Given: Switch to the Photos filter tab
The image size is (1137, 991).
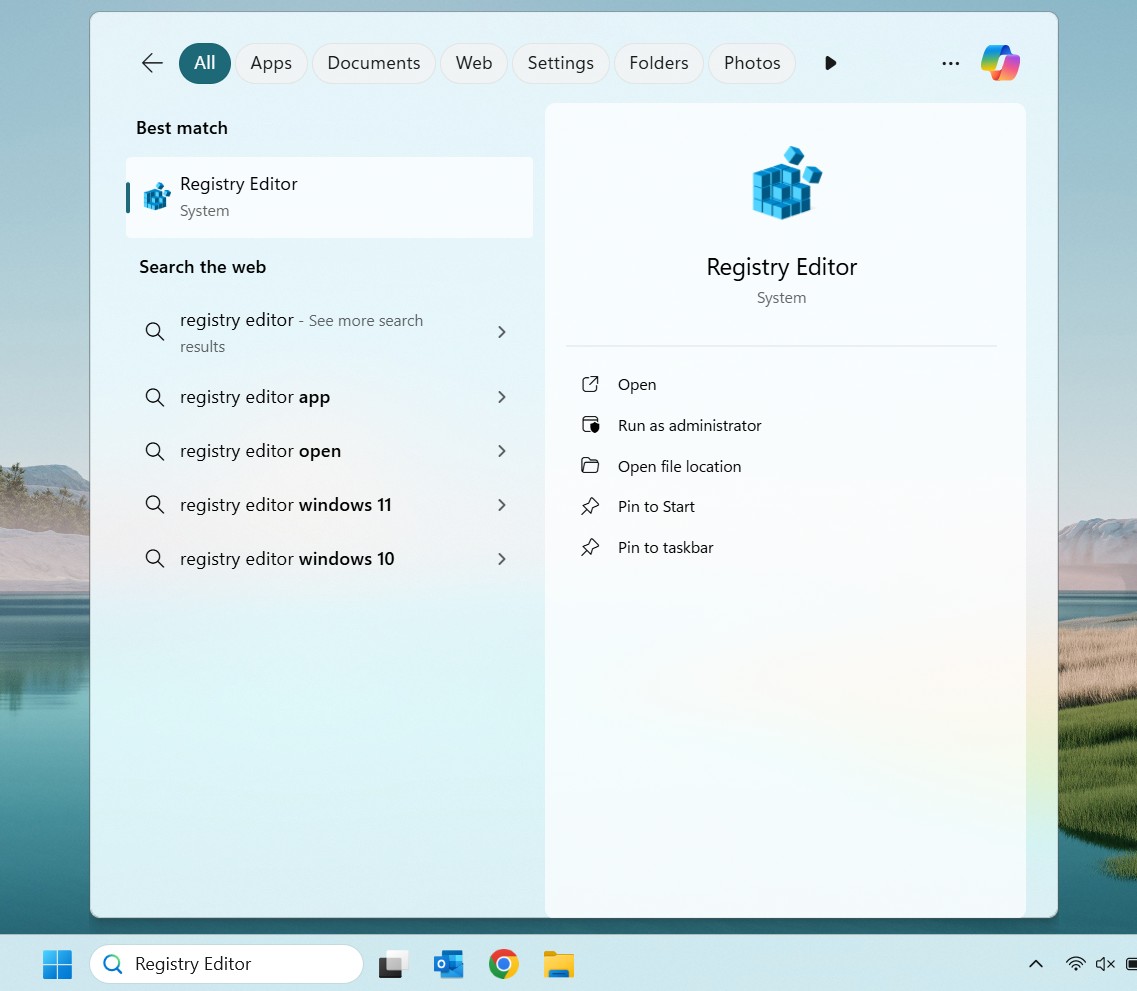Looking at the screenshot, I should (x=752, y=63).
